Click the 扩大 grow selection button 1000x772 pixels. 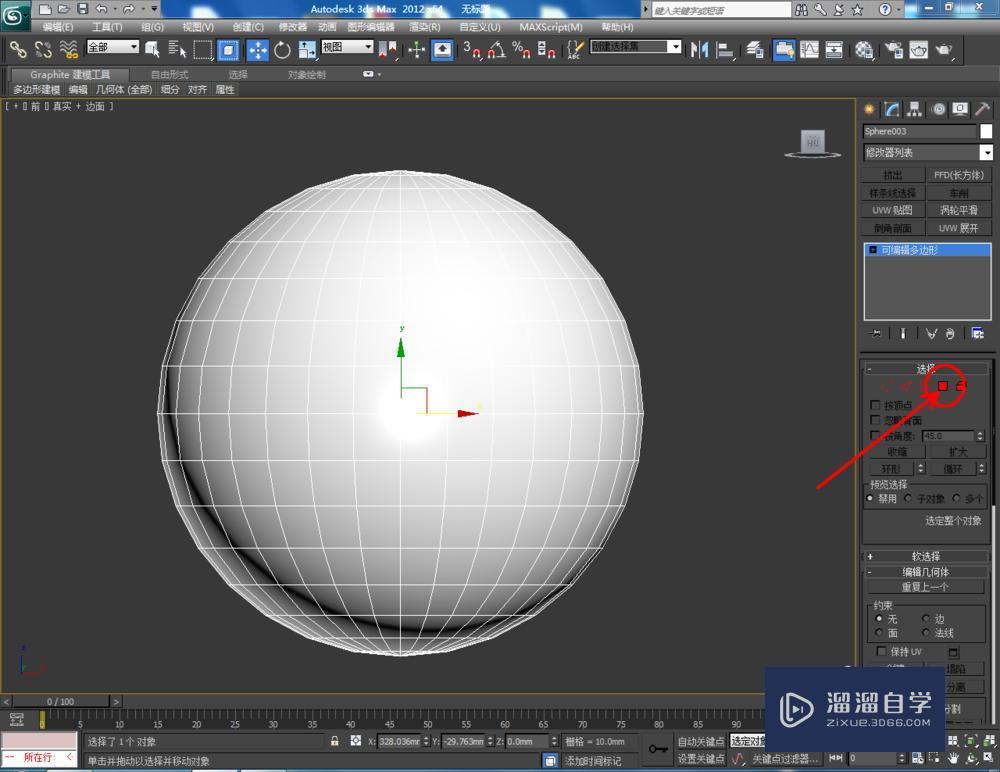point(956,451)
